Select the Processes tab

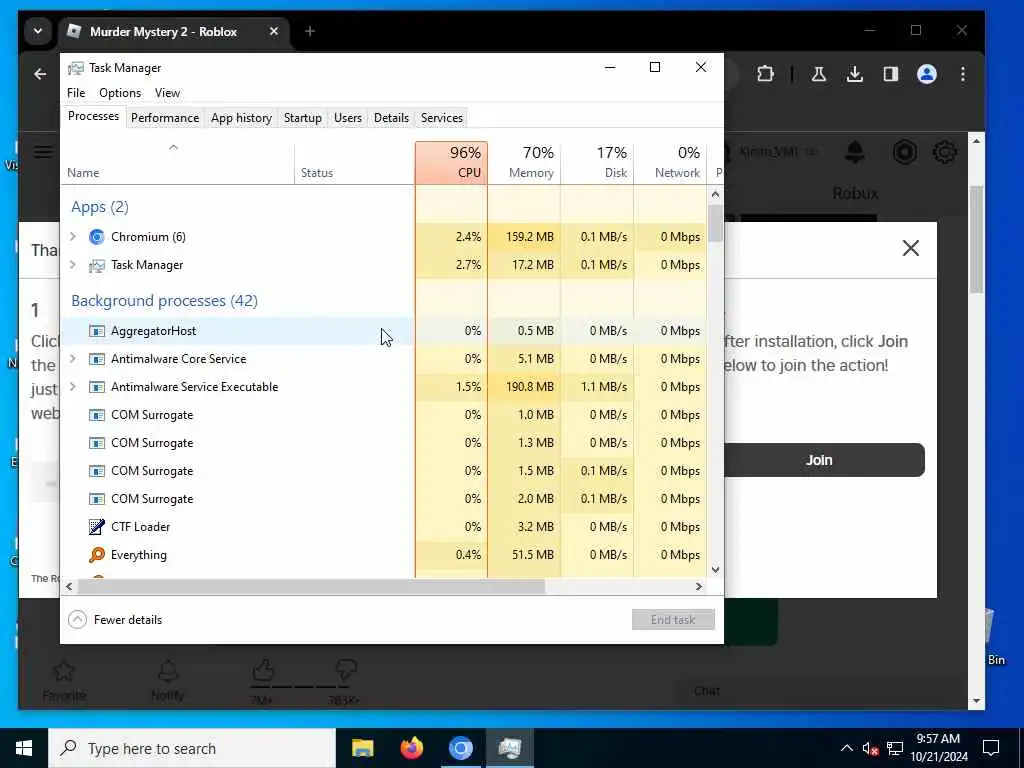coord(93,116)
